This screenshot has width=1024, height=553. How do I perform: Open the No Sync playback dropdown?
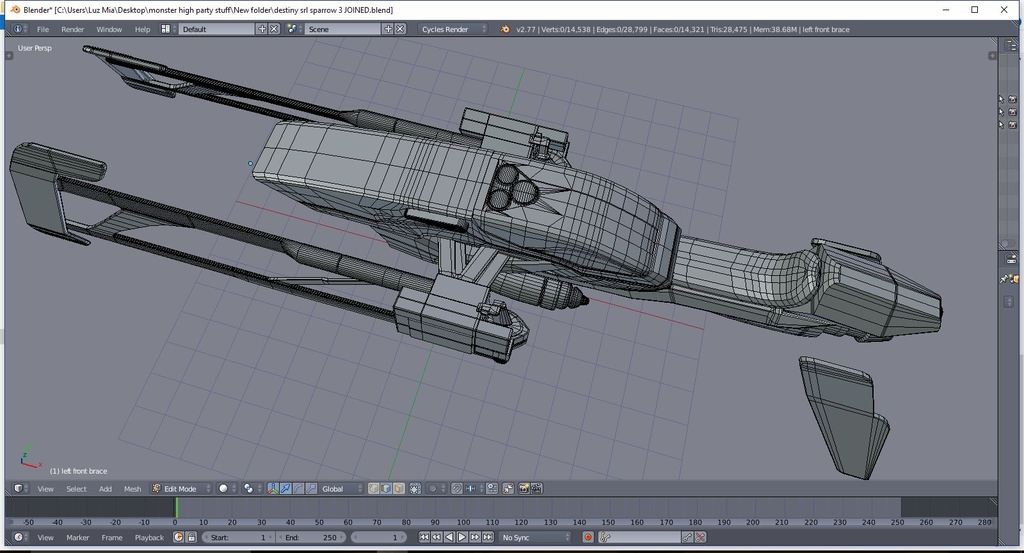coord(536,537)
